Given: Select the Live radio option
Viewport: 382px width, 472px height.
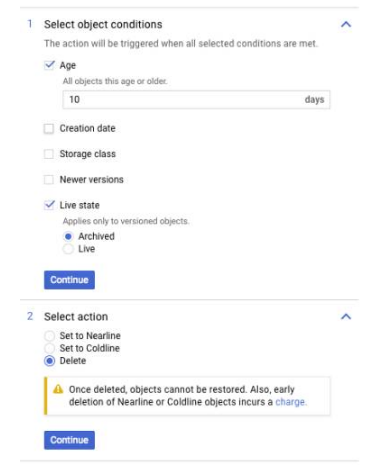Looking at the screenshot, I should [x=68, y=249].
